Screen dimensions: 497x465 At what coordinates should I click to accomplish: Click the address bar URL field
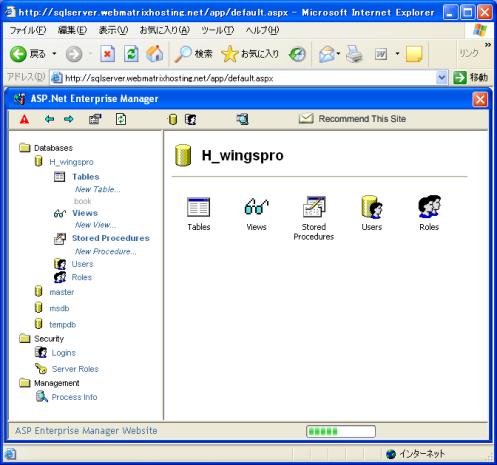click(243, 78)
